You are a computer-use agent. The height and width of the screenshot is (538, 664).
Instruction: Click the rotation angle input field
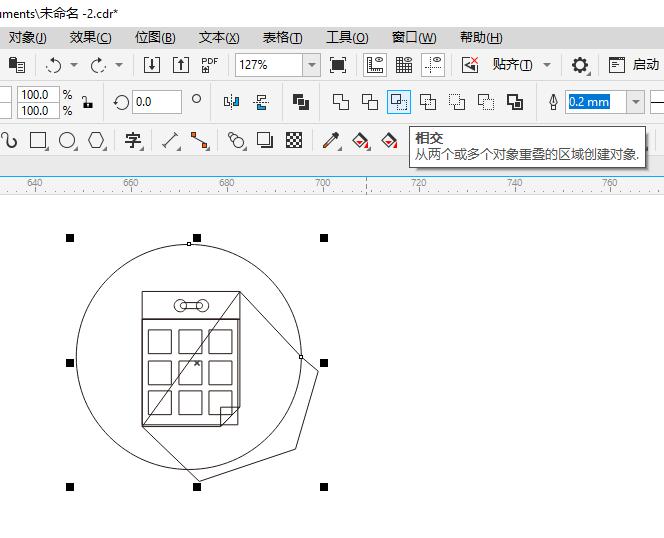(155, 102)
